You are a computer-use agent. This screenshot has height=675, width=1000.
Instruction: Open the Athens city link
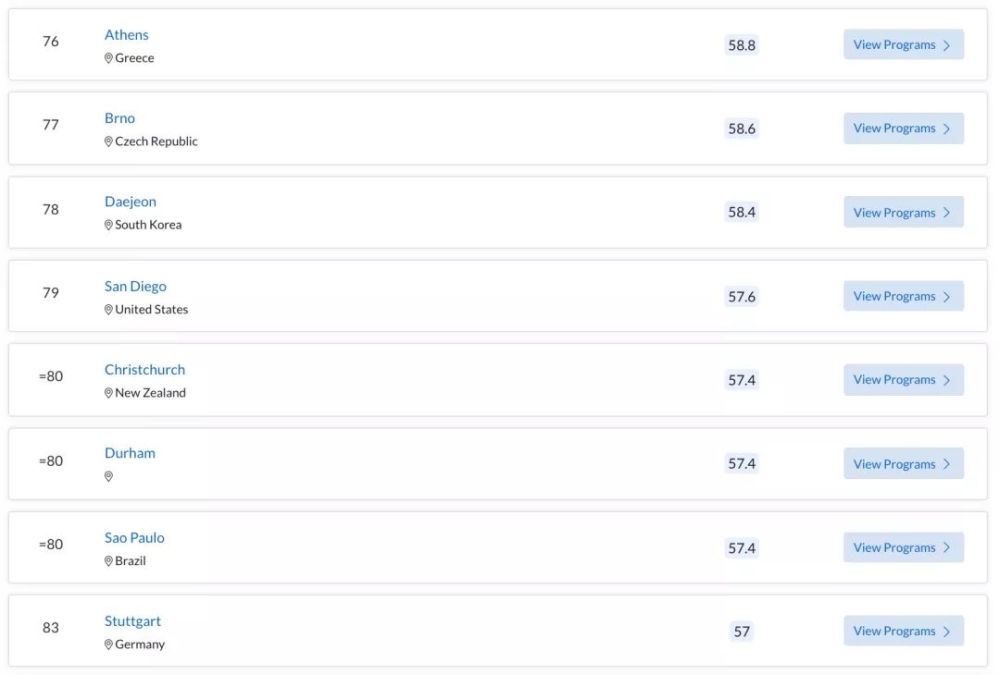(126, 35)
